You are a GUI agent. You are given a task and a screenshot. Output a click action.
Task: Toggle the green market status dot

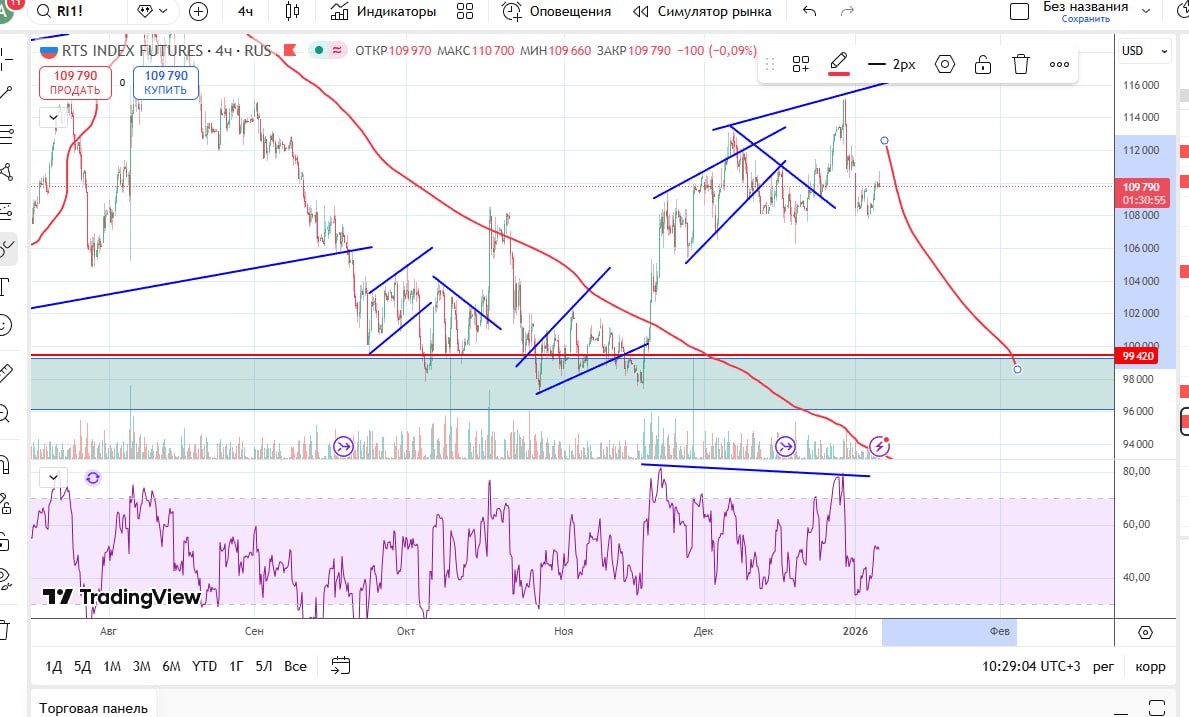tap(318, 51)
